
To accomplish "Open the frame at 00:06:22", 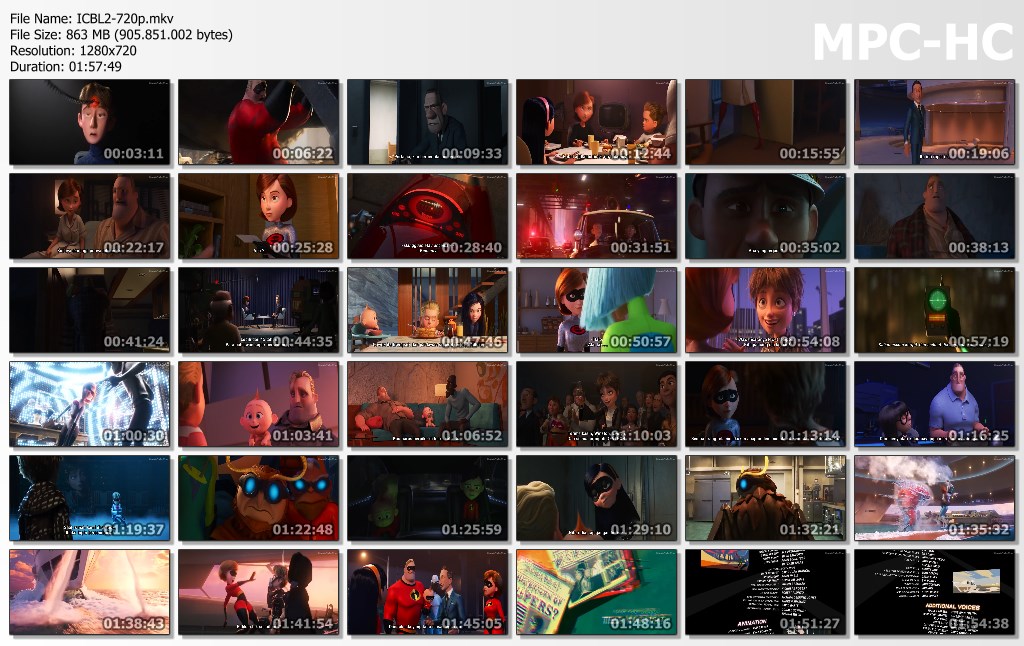I will 259,122.
